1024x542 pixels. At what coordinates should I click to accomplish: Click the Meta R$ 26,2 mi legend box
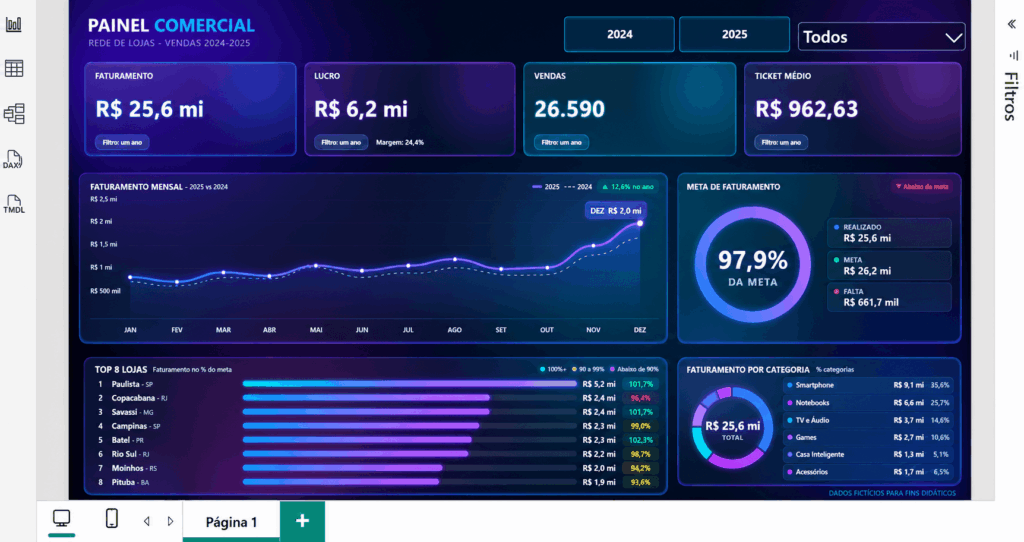889,265
